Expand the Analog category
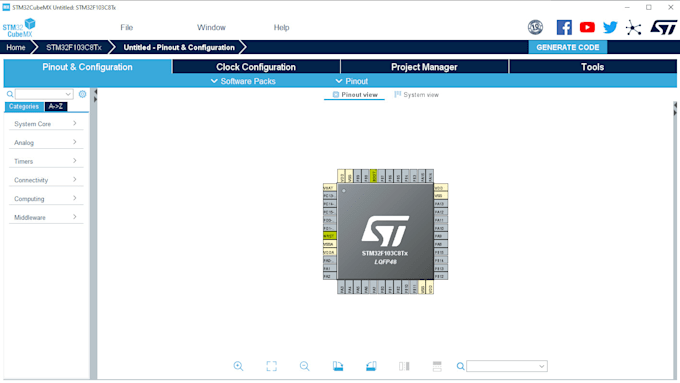680x383 pixels. coord(46,143)
